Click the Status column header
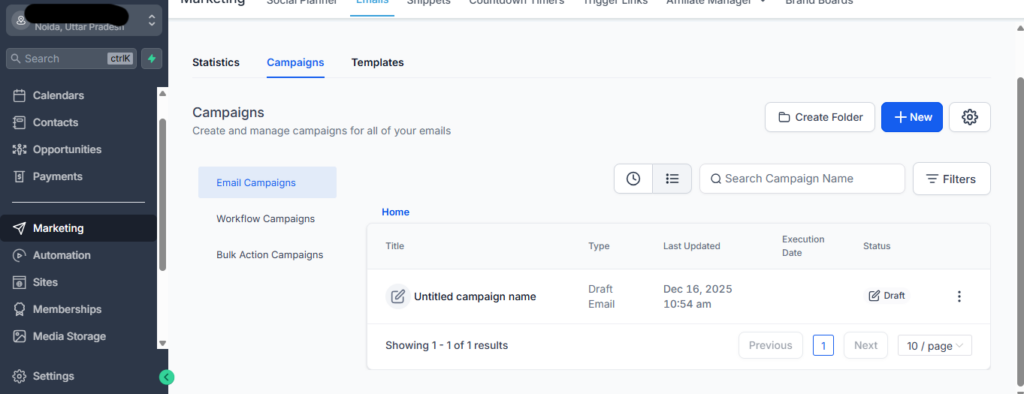This screenshot has width=1024, height=394. (877, 246)
